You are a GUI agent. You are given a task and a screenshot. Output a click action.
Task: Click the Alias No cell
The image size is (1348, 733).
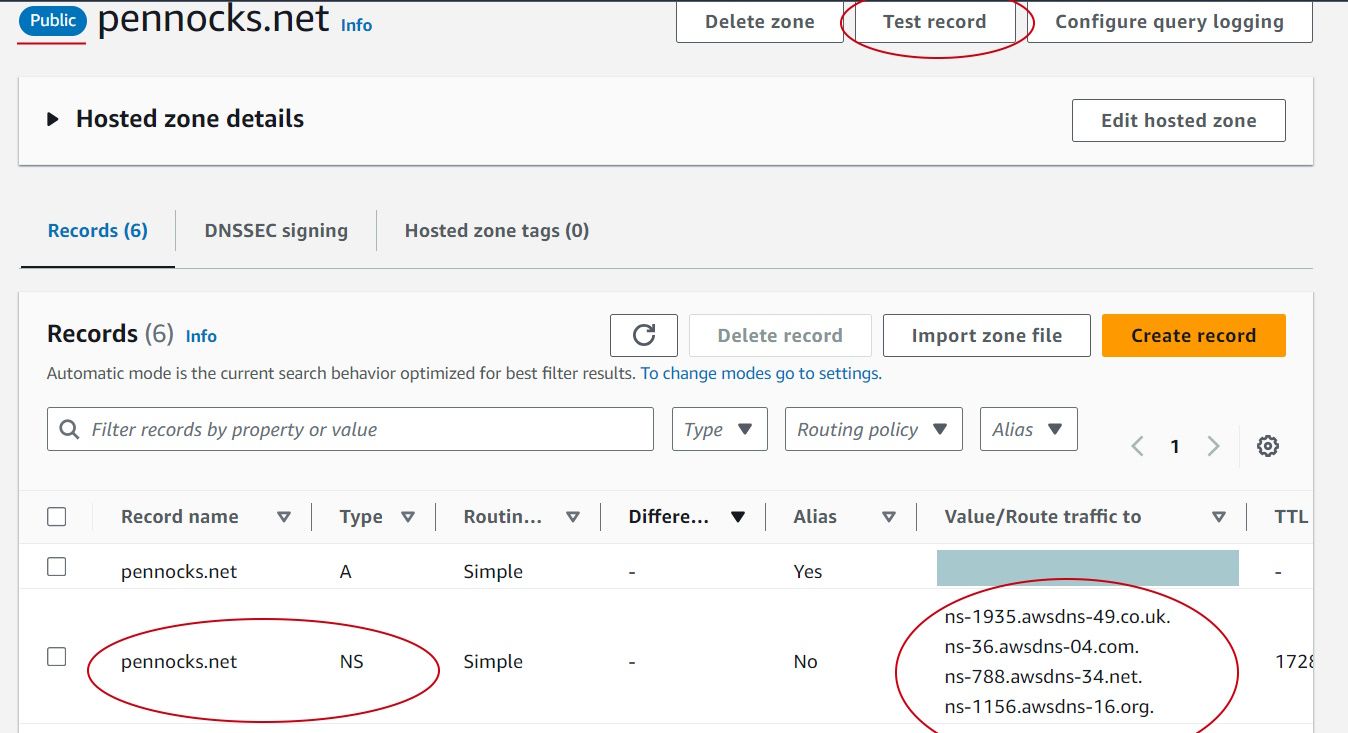click(806, 662)
